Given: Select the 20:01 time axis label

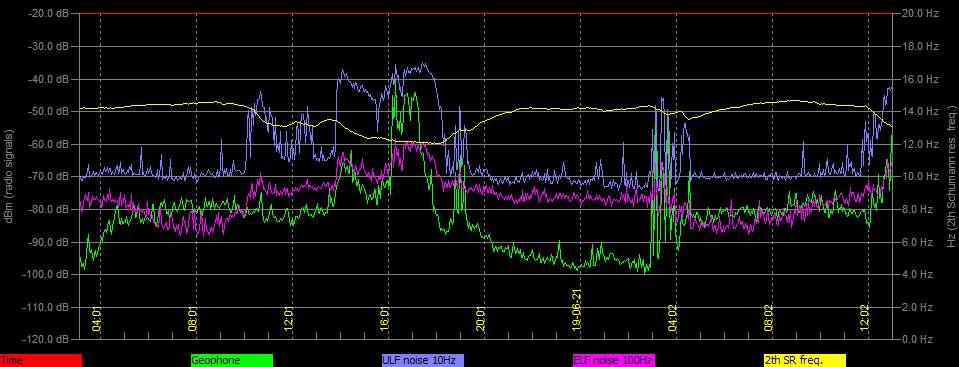Looking at the screenshot, I should (x=481, y=319).
